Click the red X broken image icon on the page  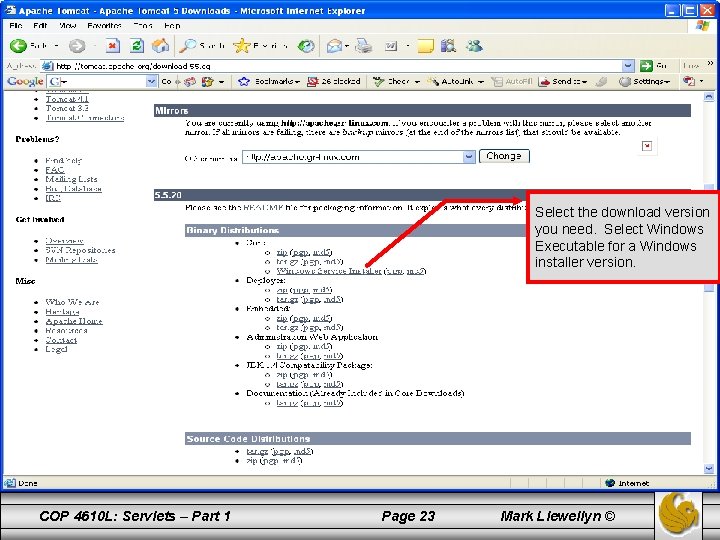[x=647, y=146]
